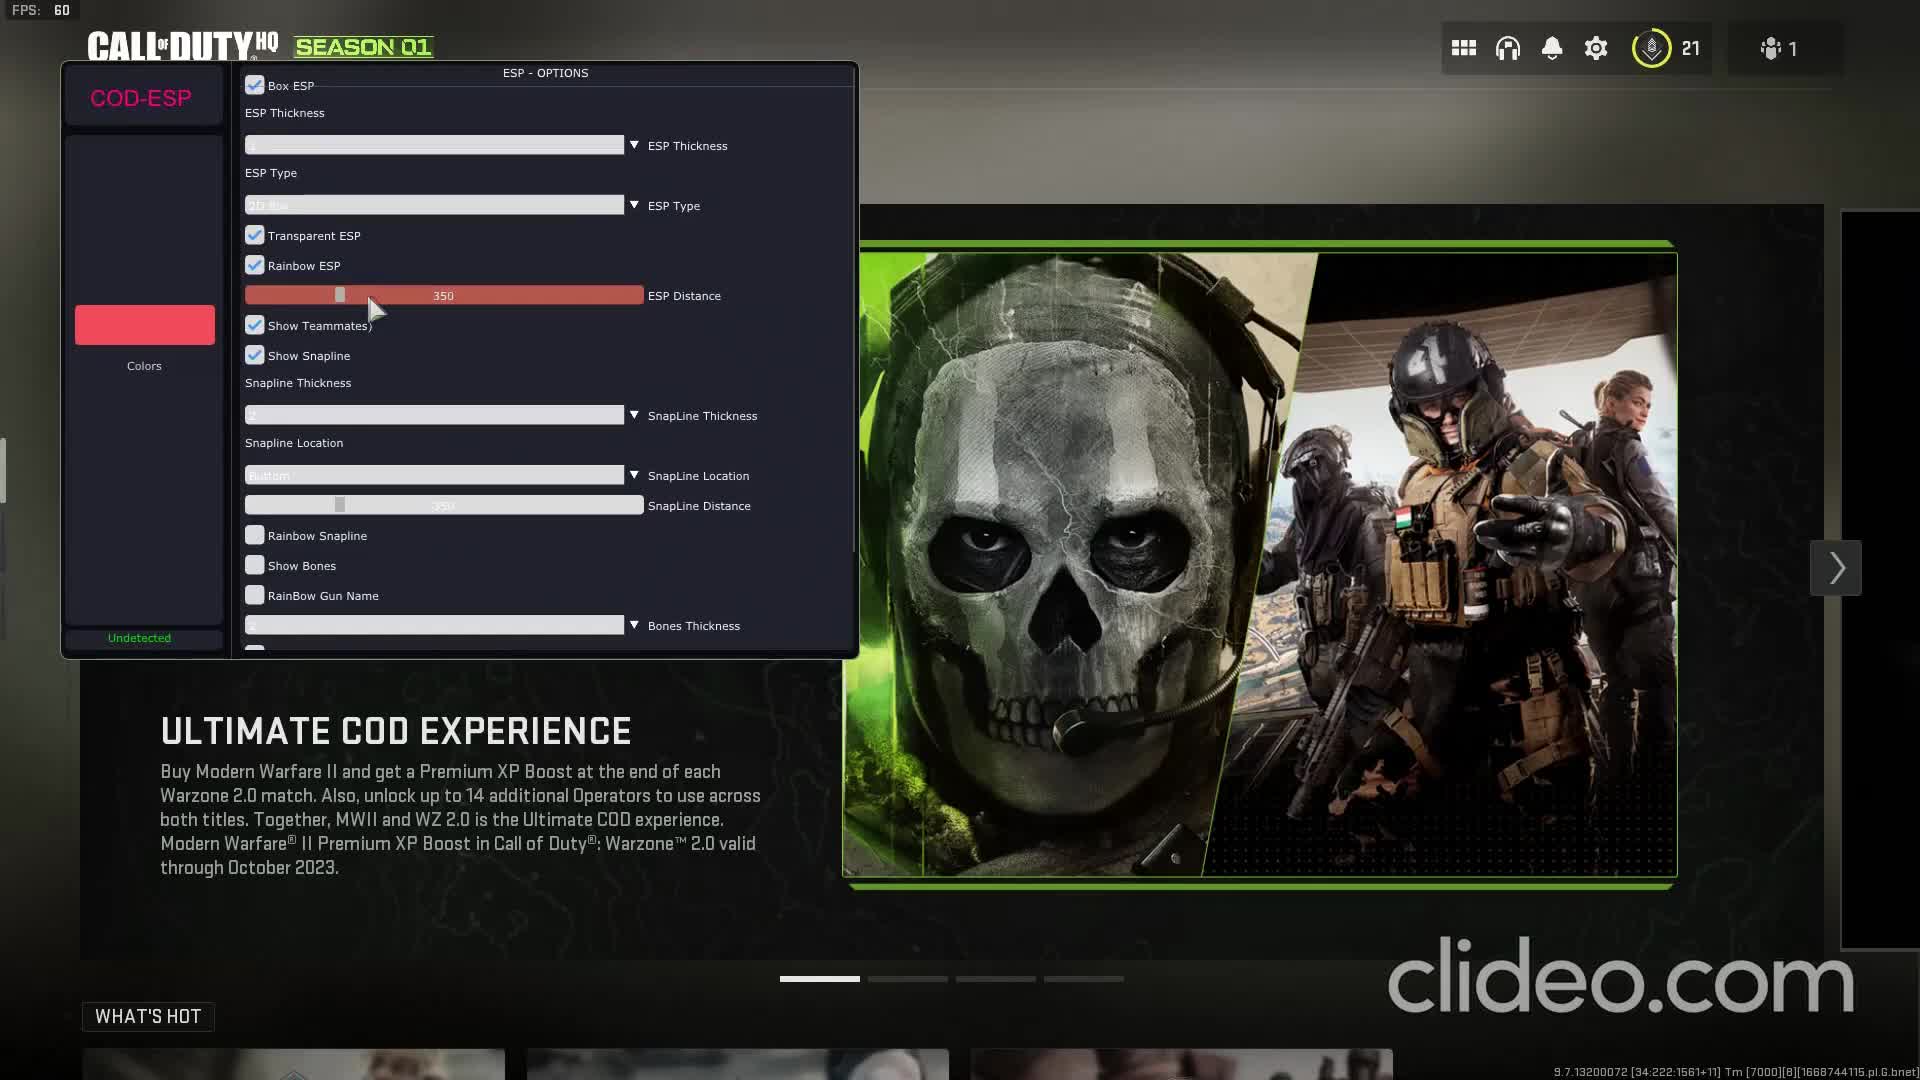1920x1080 pixels.
Task: Open the social party icon showing 1
Action: (1779, 48)
